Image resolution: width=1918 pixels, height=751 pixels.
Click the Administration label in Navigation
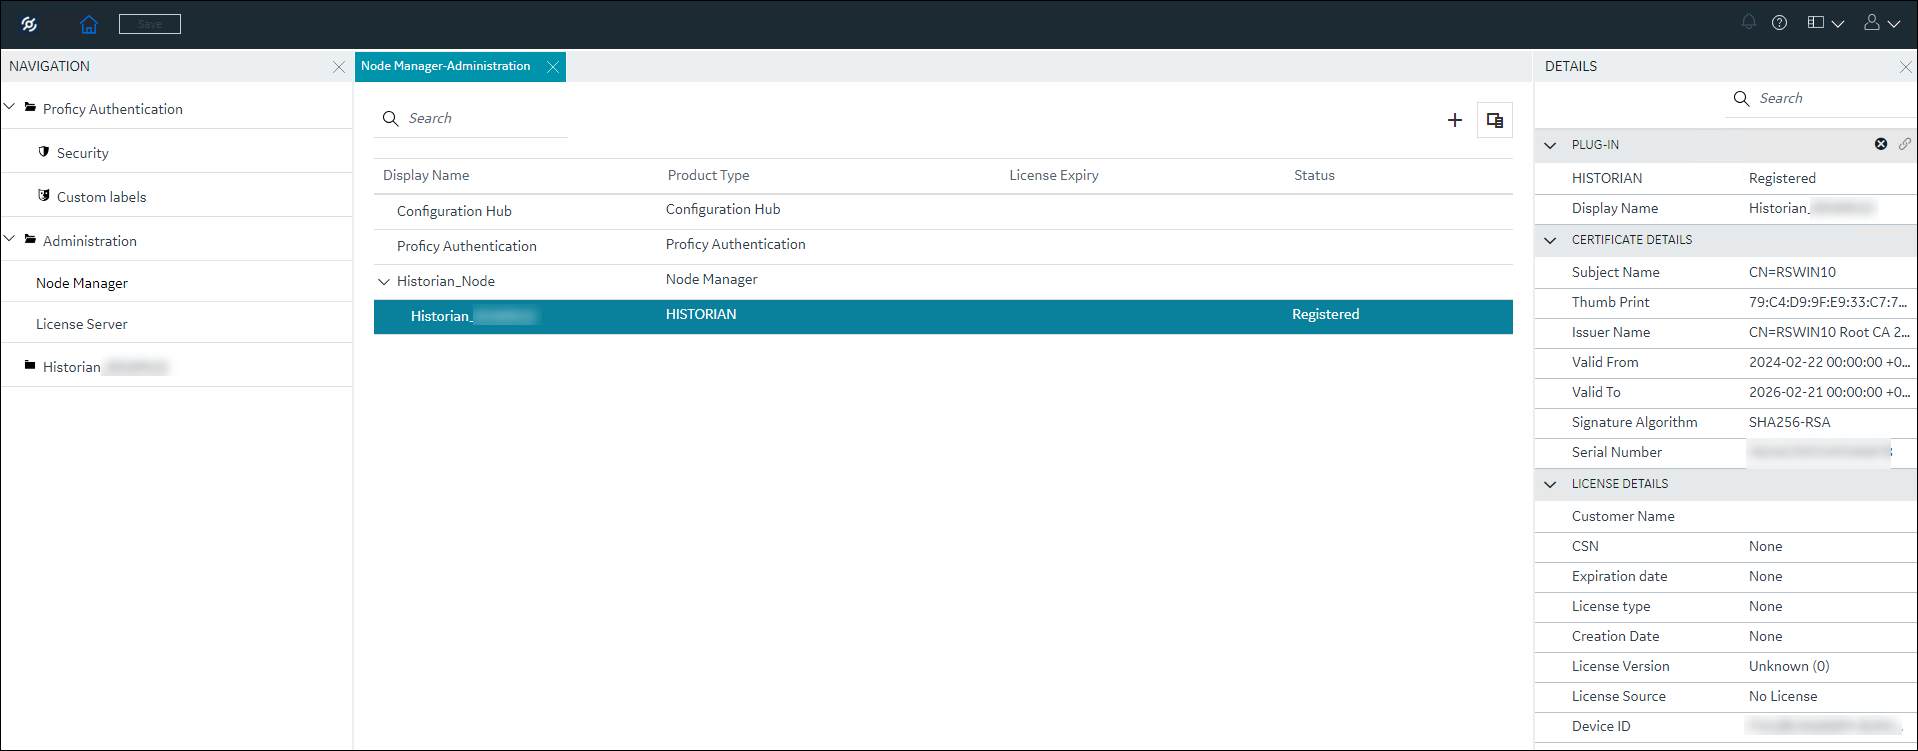click(x=90, y=241)
